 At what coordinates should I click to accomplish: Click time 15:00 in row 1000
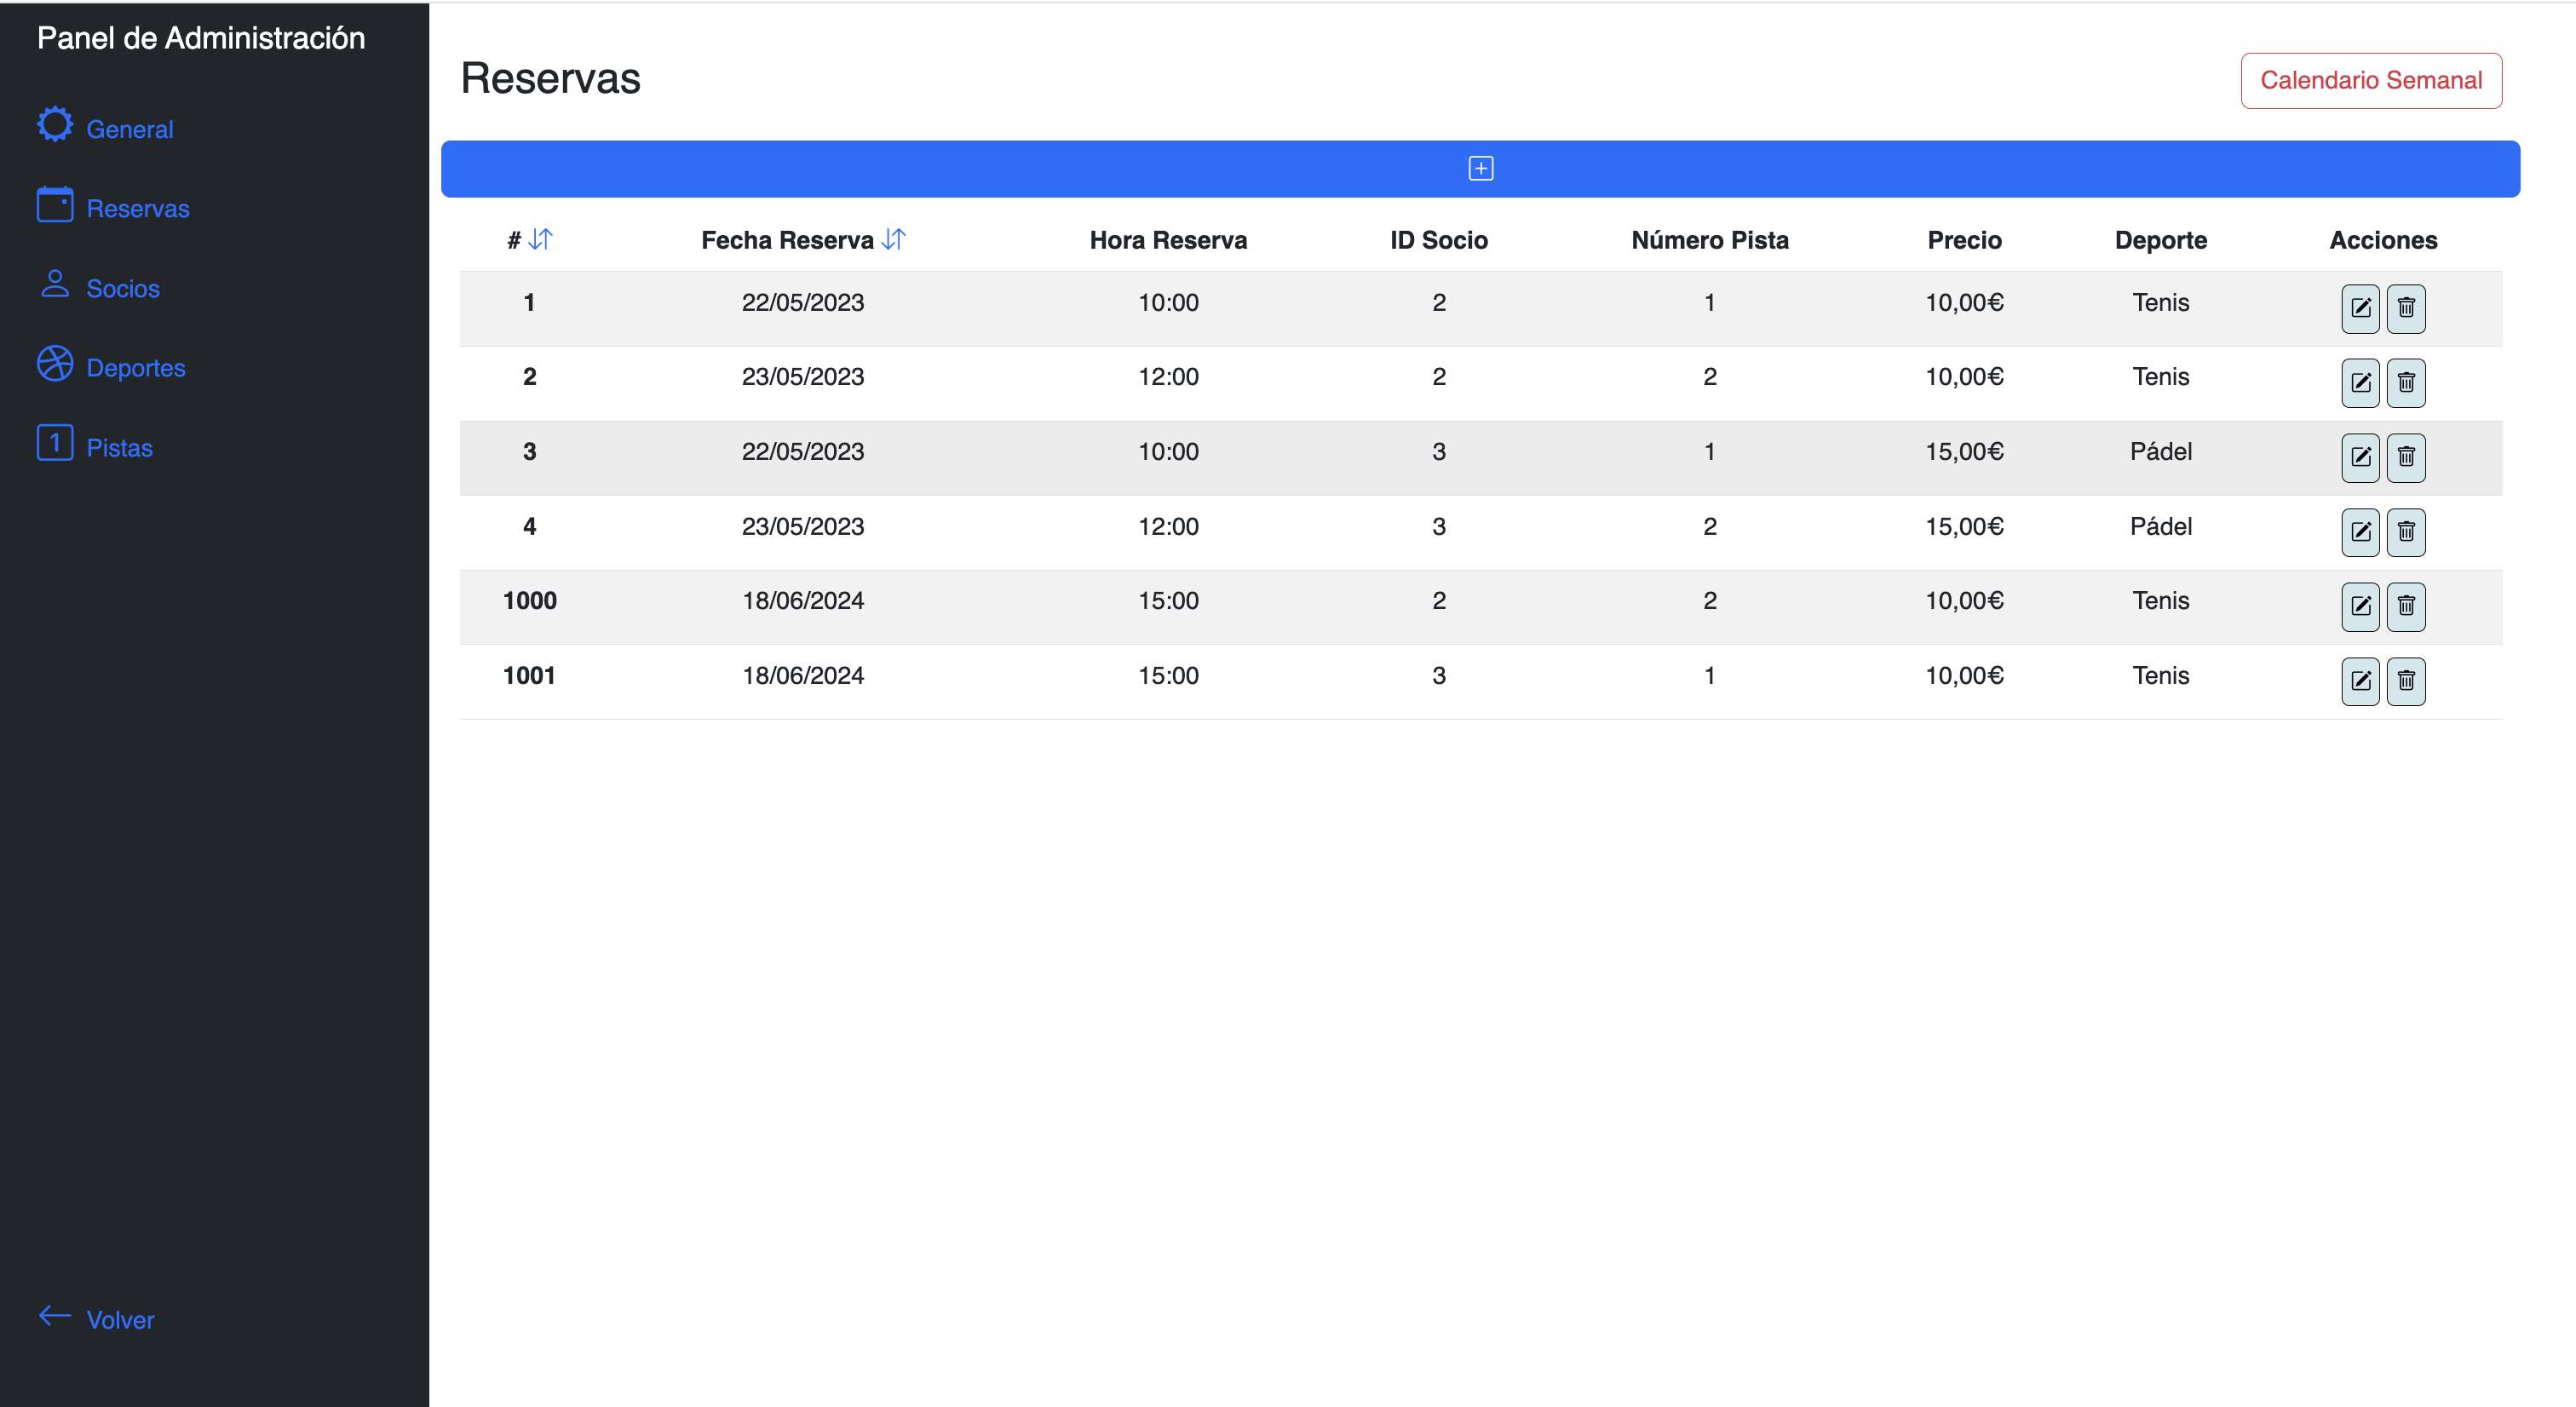(x=1168, y=600)
